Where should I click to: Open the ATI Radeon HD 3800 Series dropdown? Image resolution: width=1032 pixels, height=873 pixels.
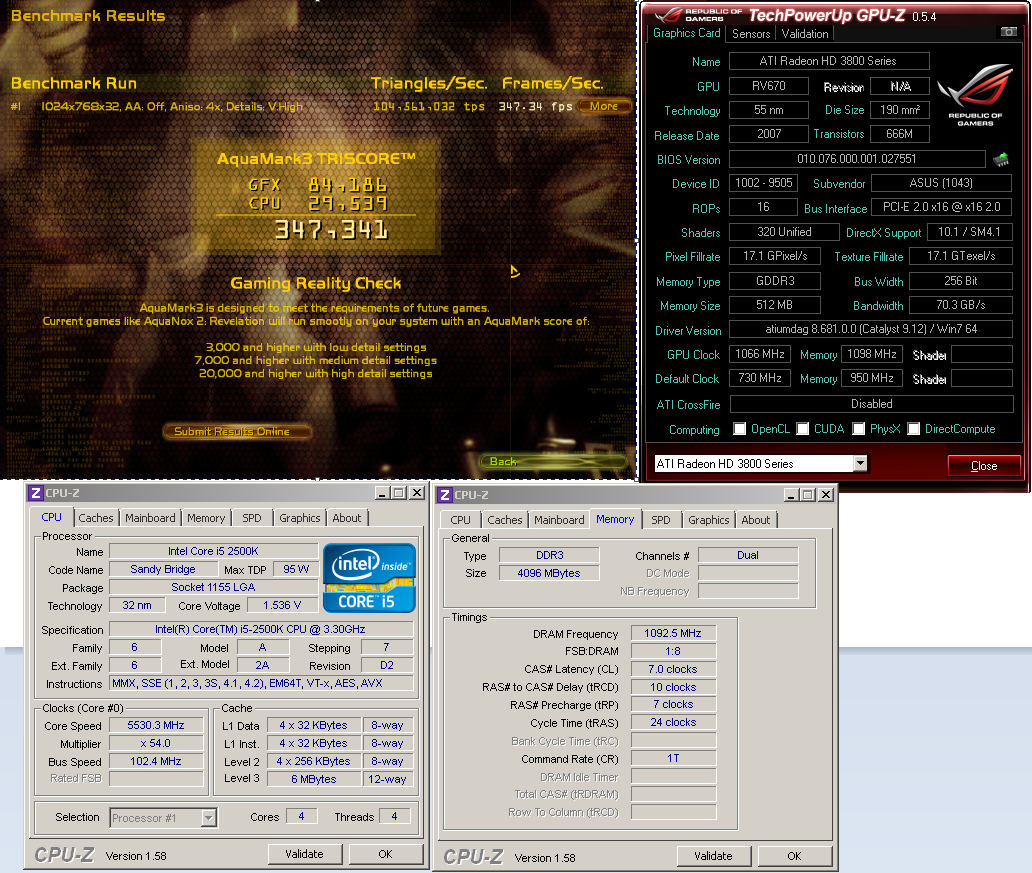click(x=860, y=463)
